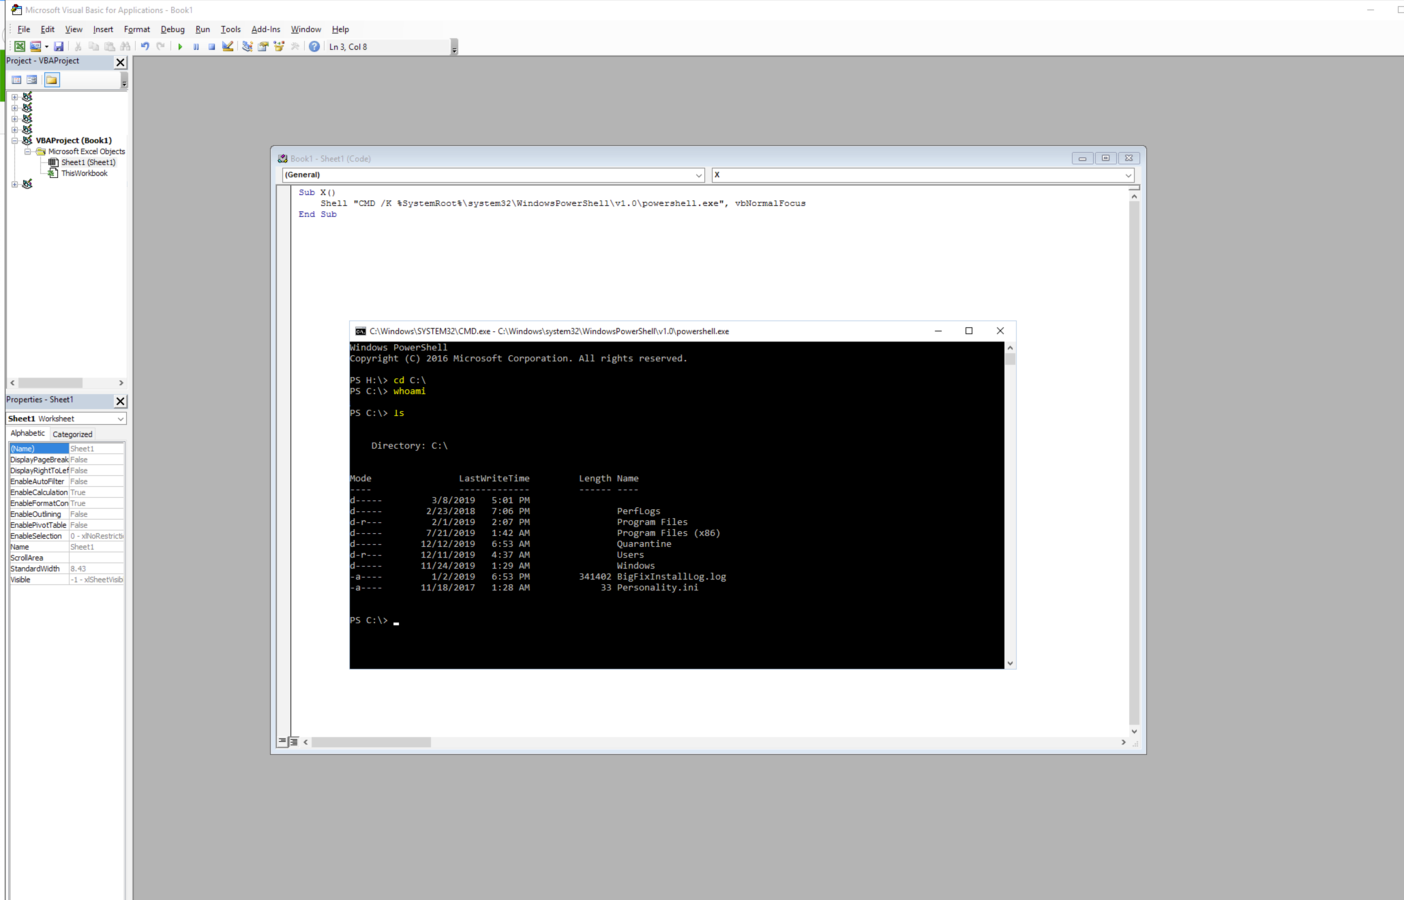This screenshot has height=900, width=1404.
Task: Click the Paste toolbar icon
Action: tap(110, 47)
